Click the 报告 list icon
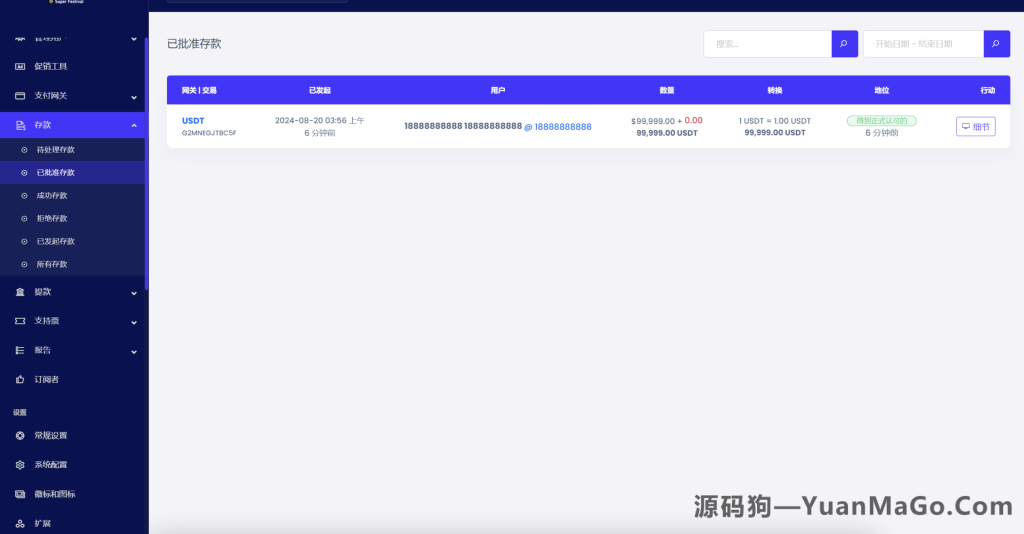Image resolution: width=1024 pixels, height=534 pixels. [20, 351]
